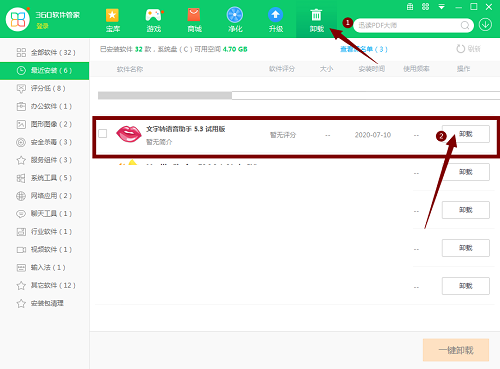
Task: Go to the 商城 store
Action: click(x=194, y=20)
